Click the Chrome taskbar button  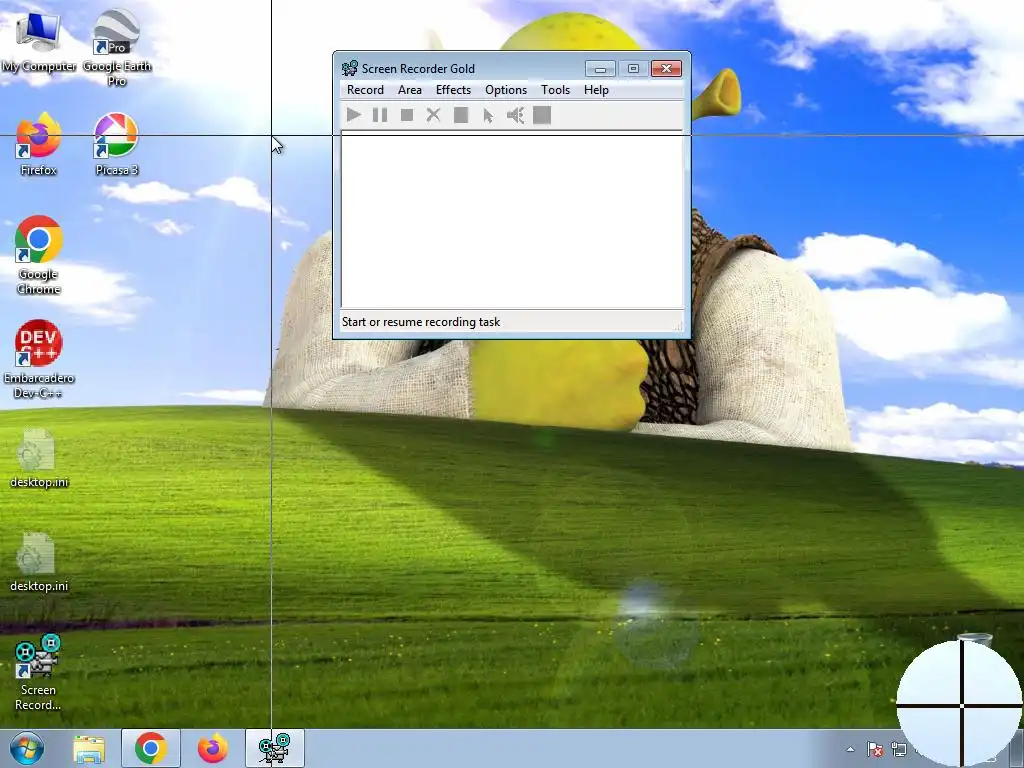point(150,748)
